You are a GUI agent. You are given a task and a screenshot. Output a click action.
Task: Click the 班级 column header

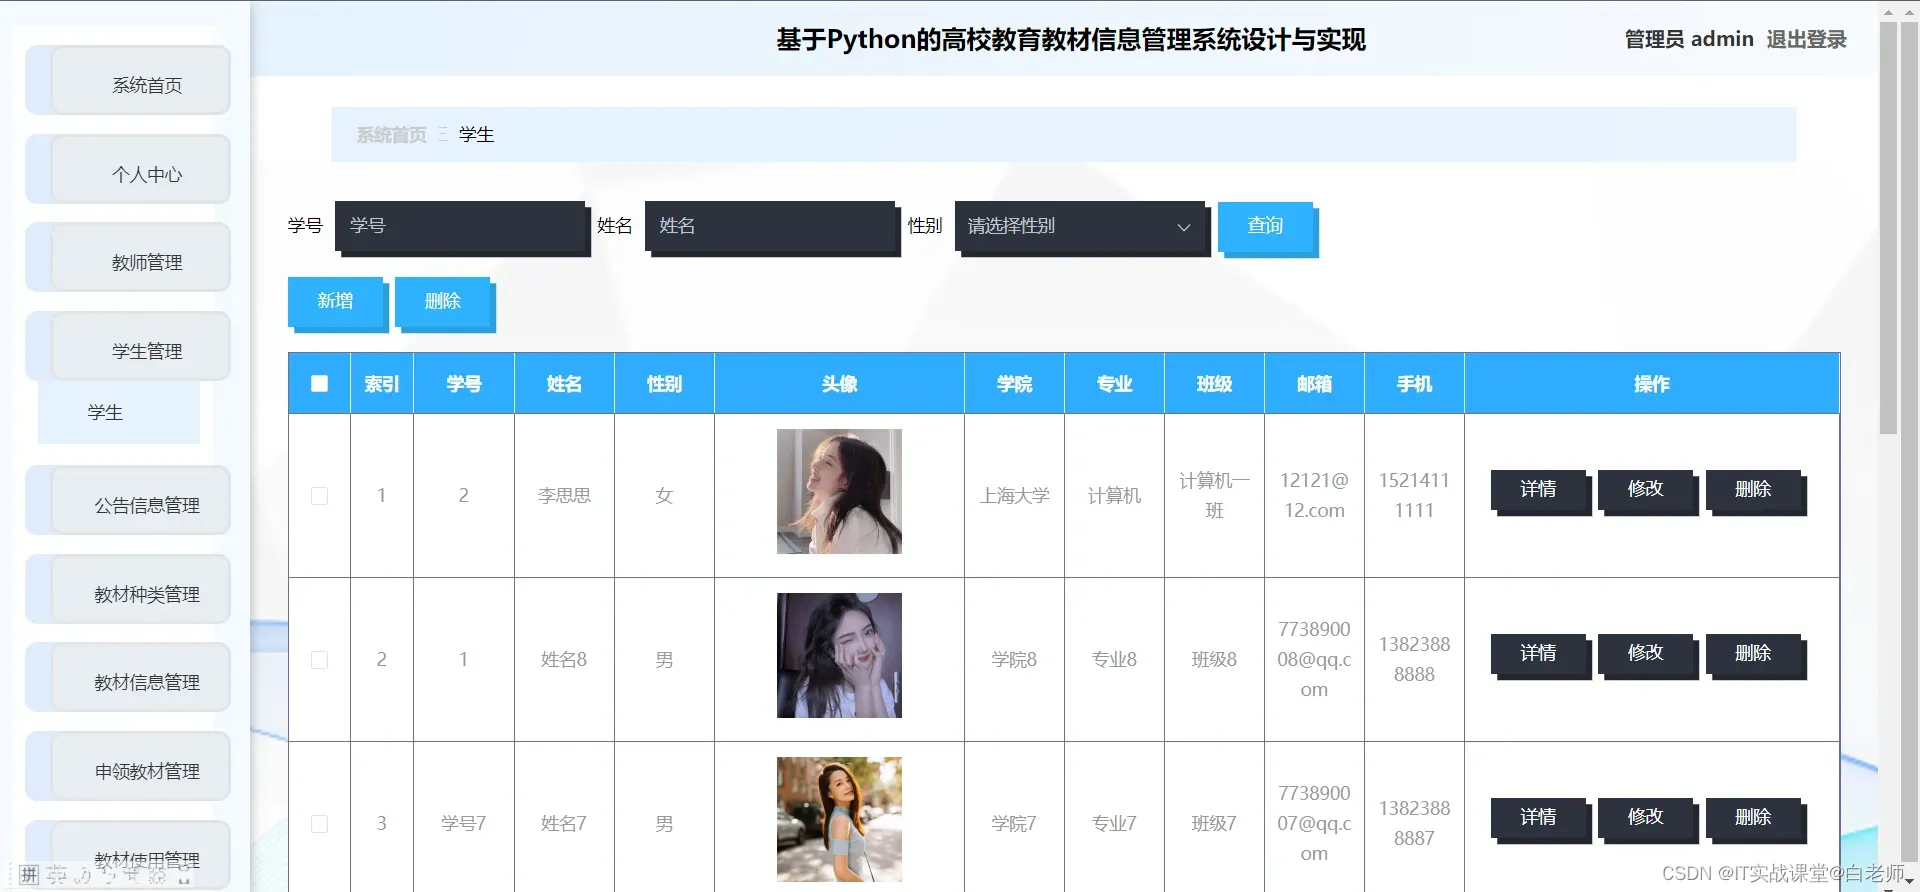(1214, 384)
